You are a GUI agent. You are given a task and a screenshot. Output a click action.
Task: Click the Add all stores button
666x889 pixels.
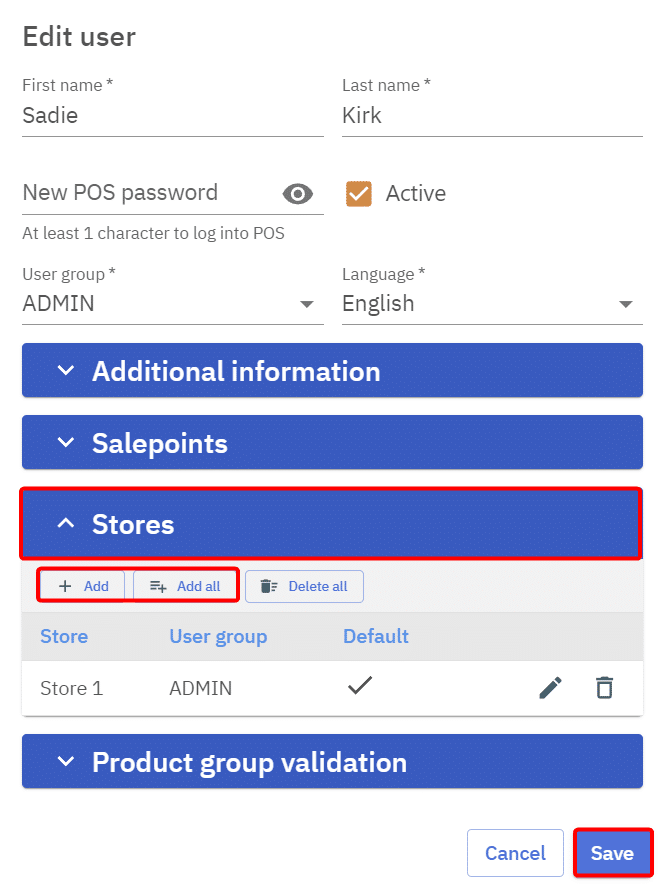pos(186,586)
